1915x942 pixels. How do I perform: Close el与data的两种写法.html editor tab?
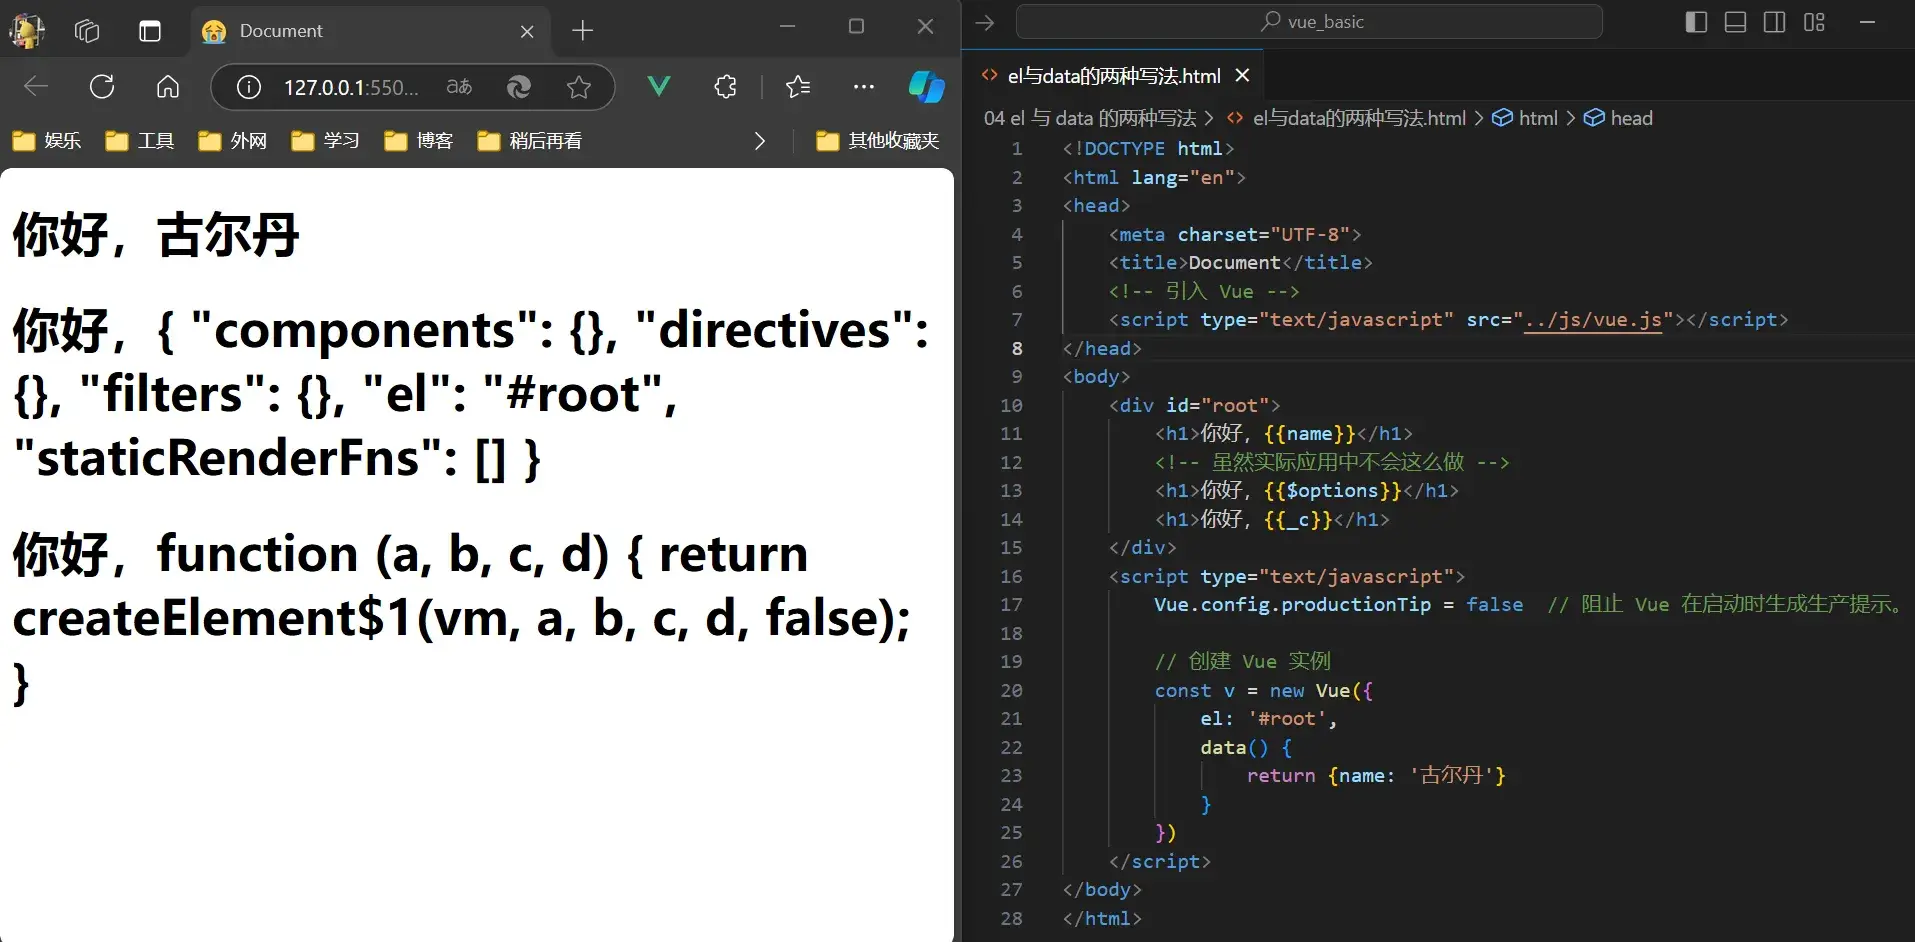tap(1243, 76)
